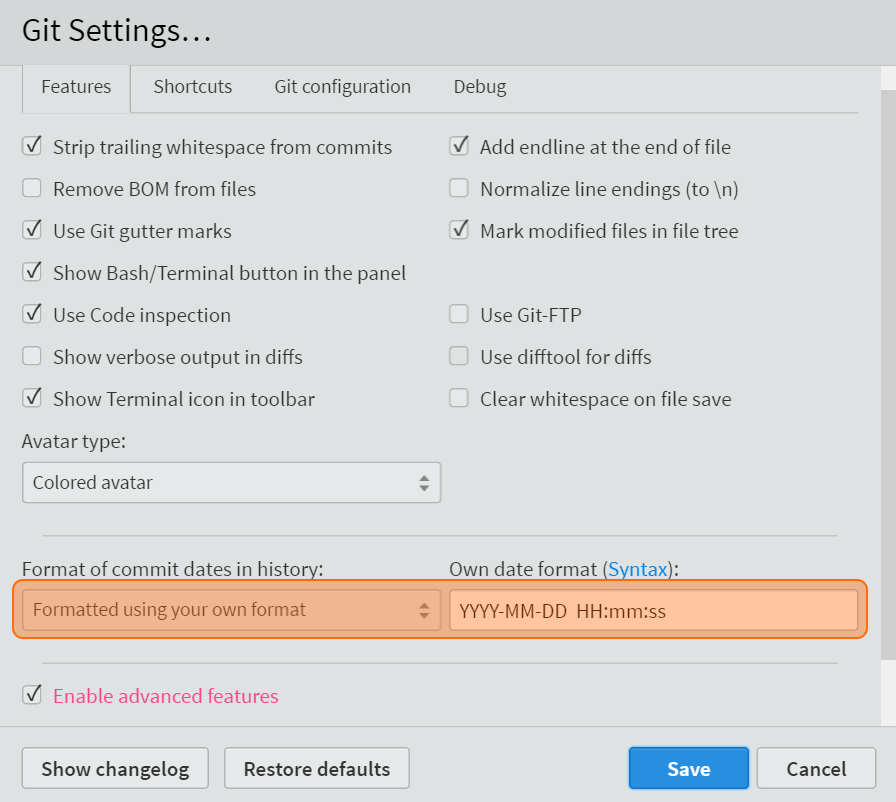Uncheck Add endline at the end of file
This screenshot has width=896, height=802.
pos(459,146)
